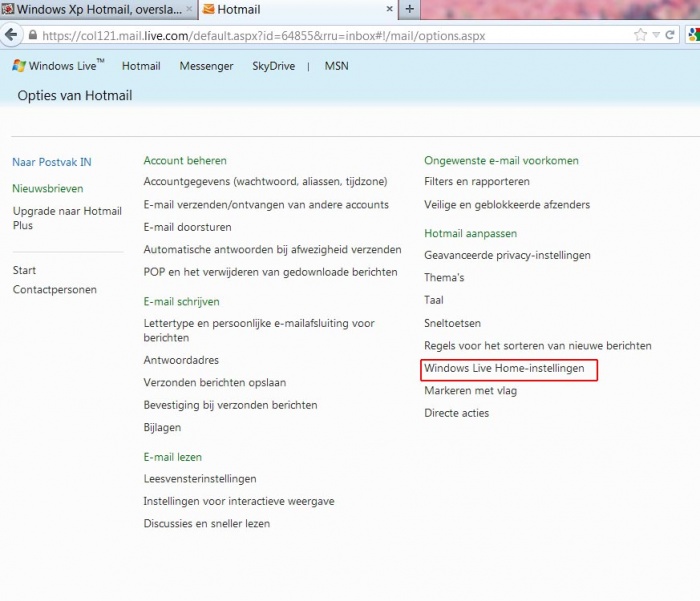
Task: Open Markeren met vlag
Action: [471, 391]
